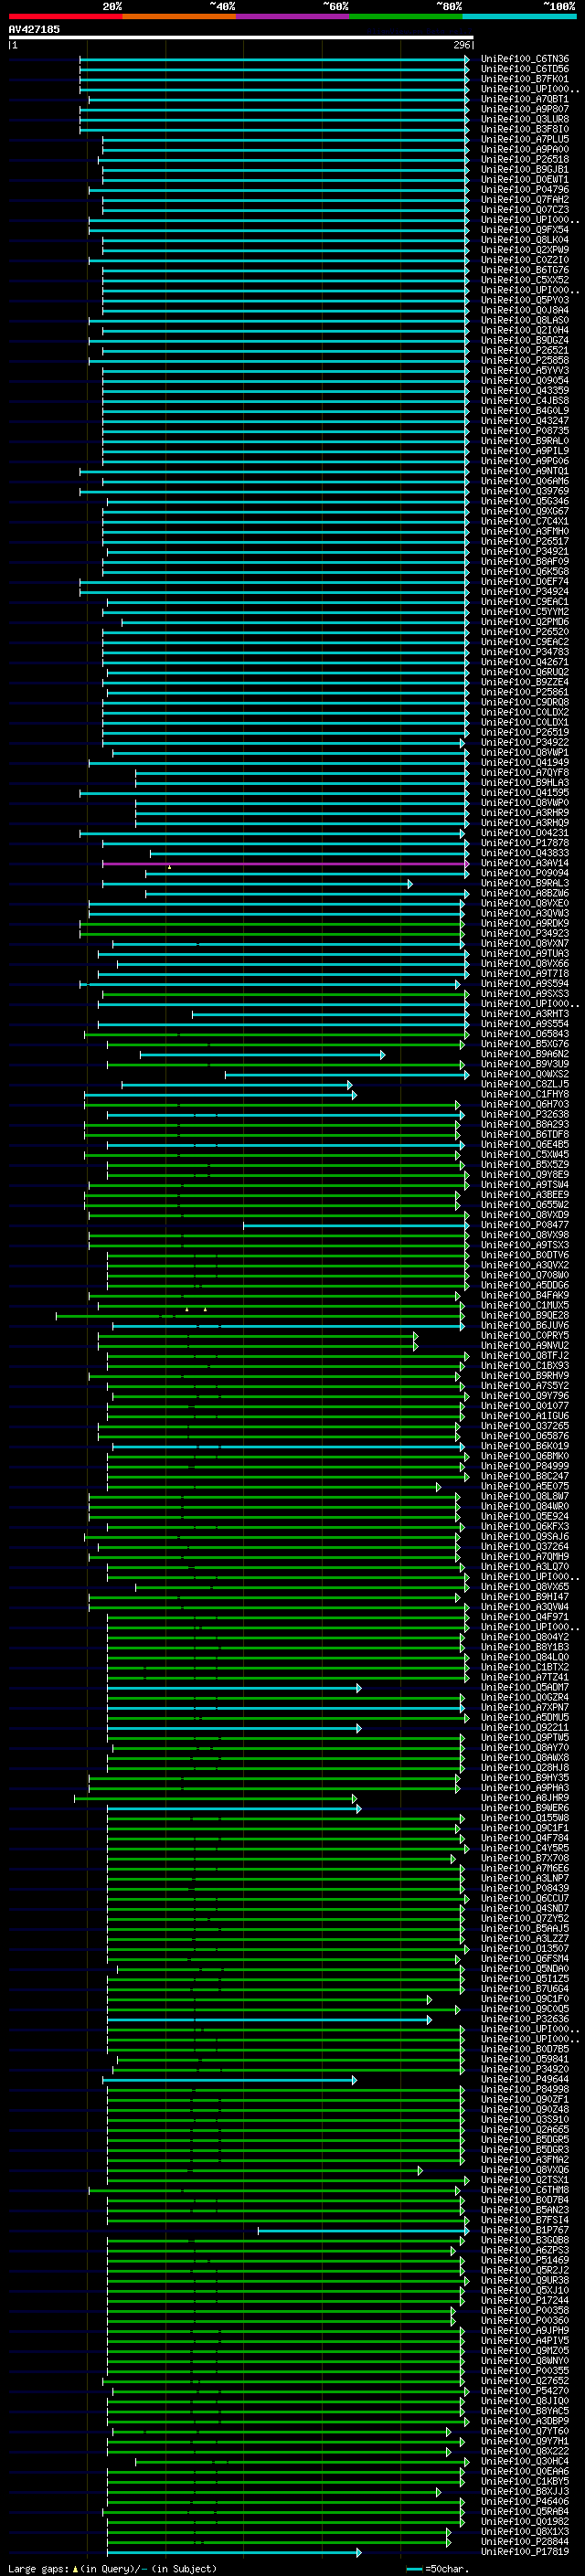Select the query name AV427185

pos(34,29)
